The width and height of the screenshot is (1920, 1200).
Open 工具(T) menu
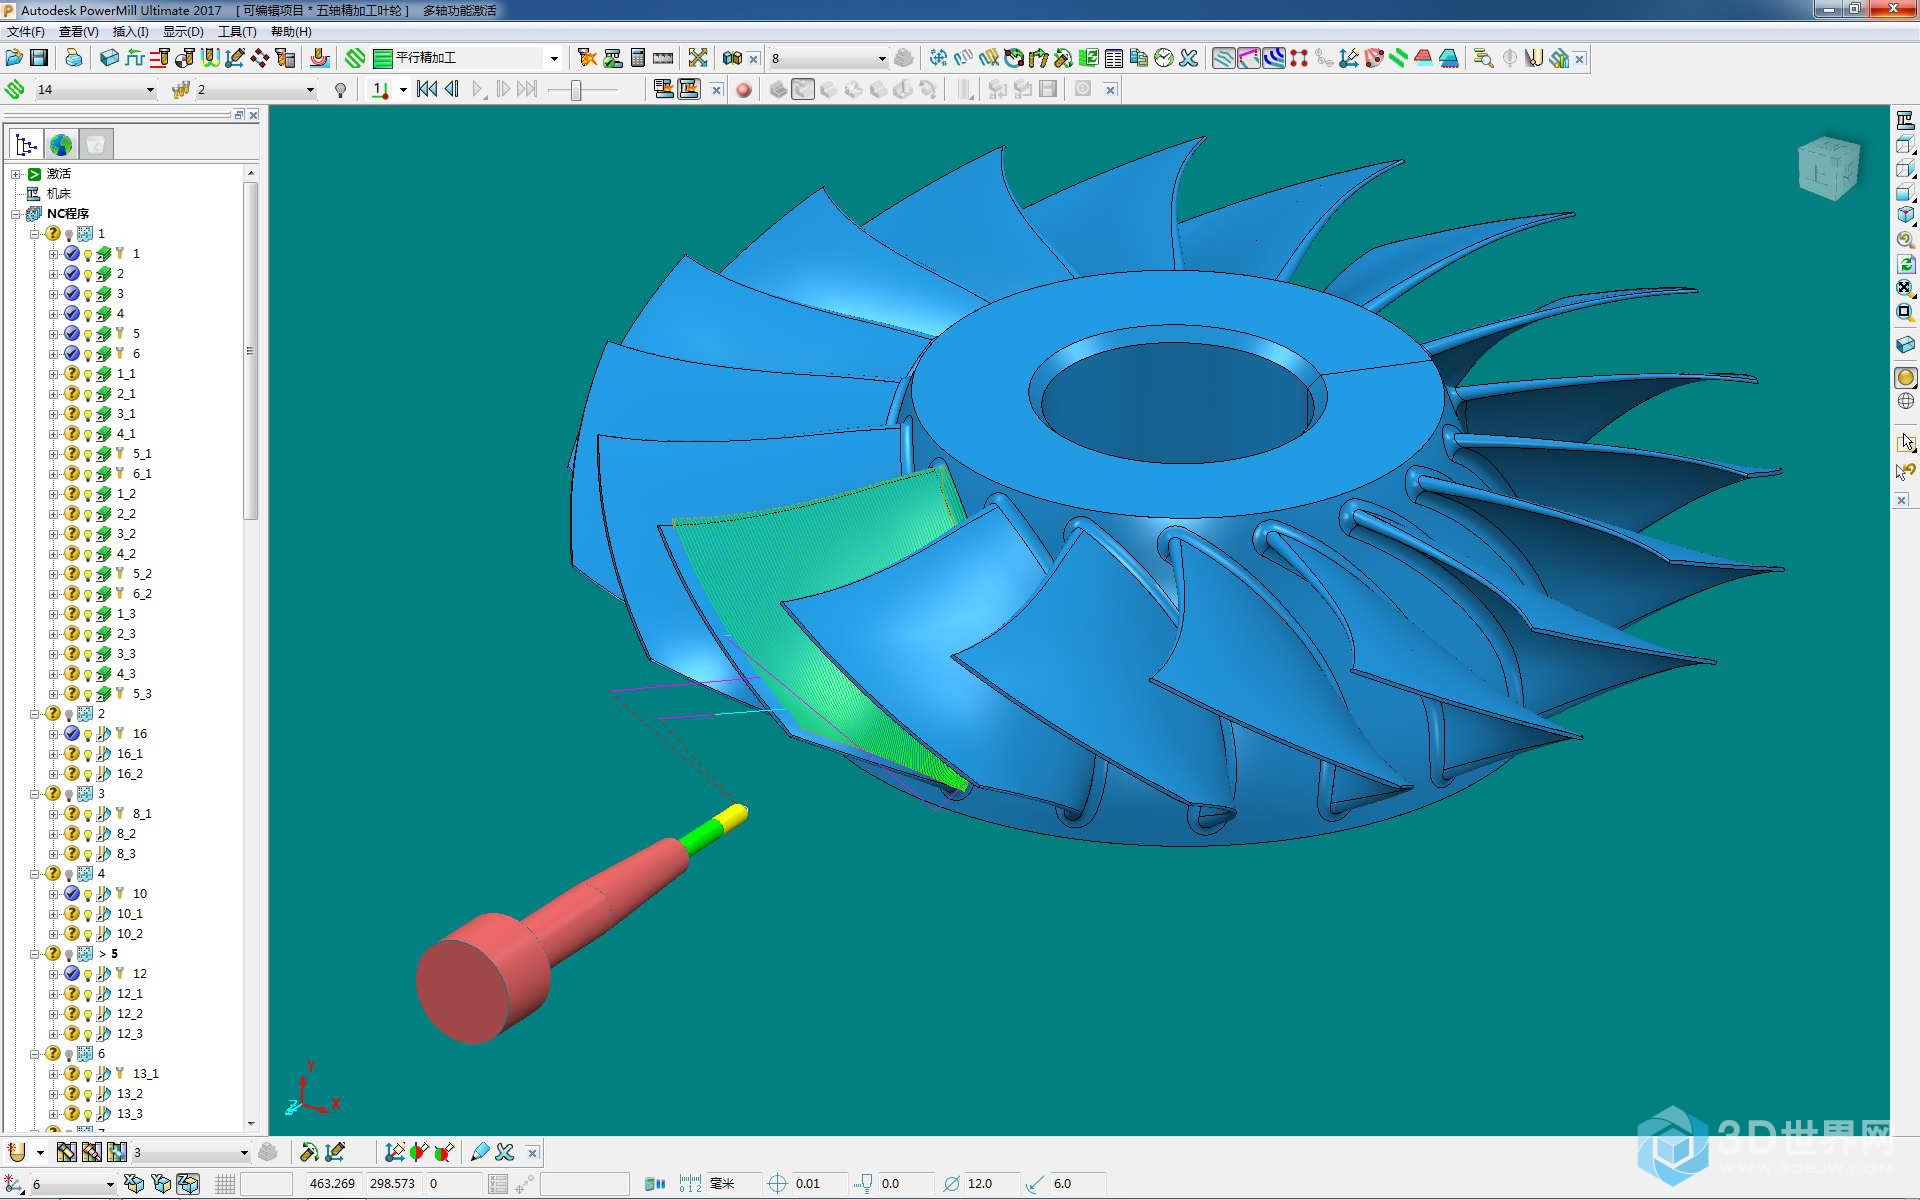click(x=237, y=32)
